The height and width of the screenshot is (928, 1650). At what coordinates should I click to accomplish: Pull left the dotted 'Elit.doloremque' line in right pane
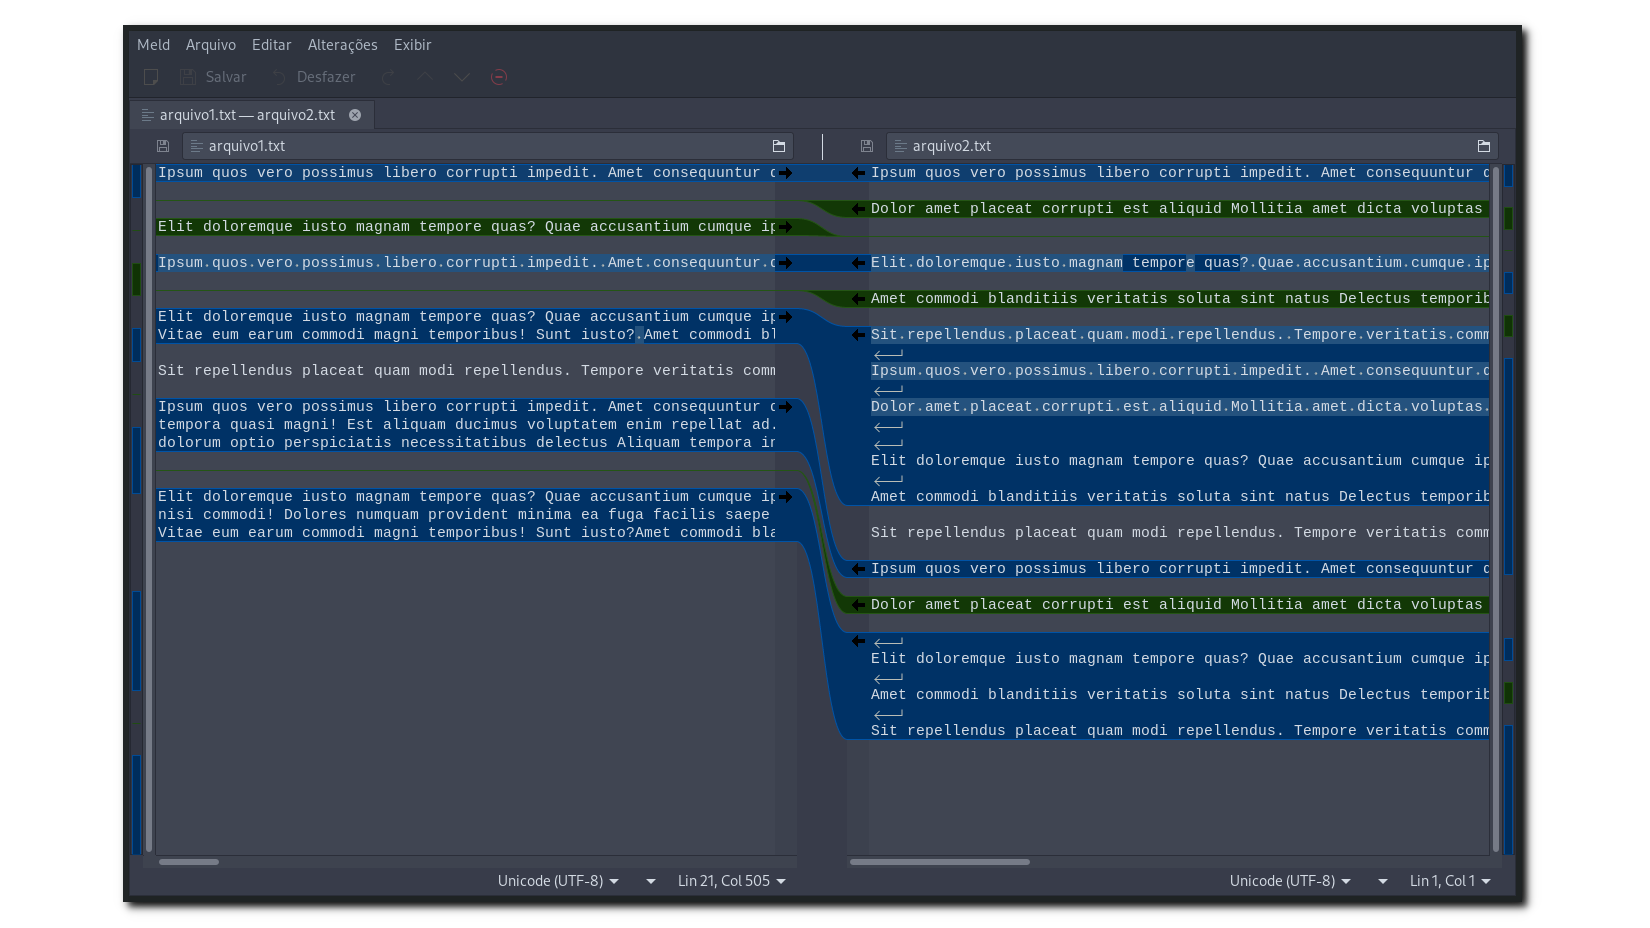[858, 263]
